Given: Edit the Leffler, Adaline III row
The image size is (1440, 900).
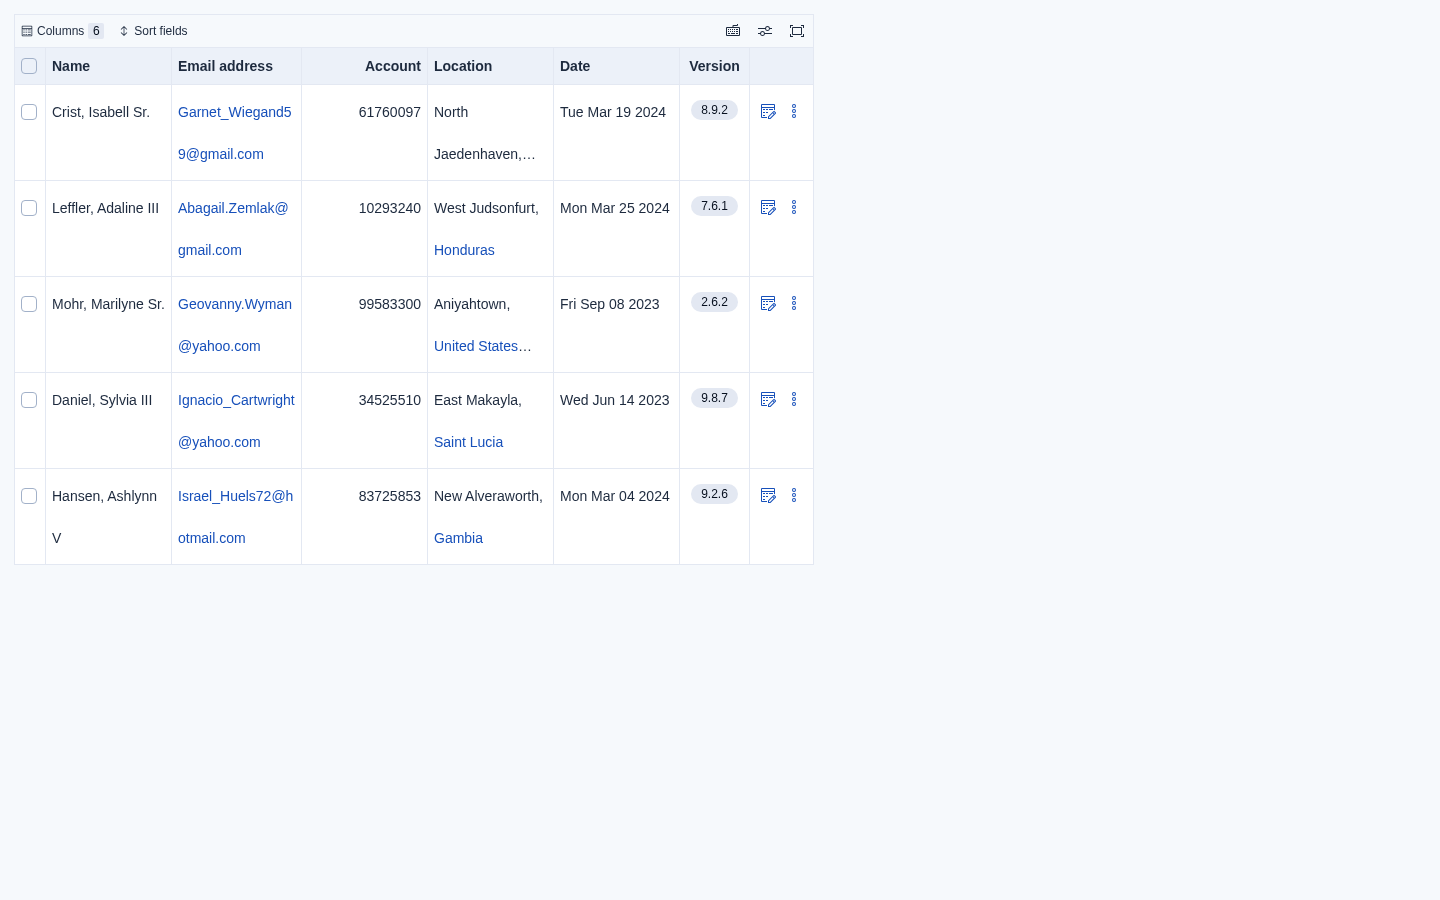Looking at the screenshot, I should (x=768, y=207).
